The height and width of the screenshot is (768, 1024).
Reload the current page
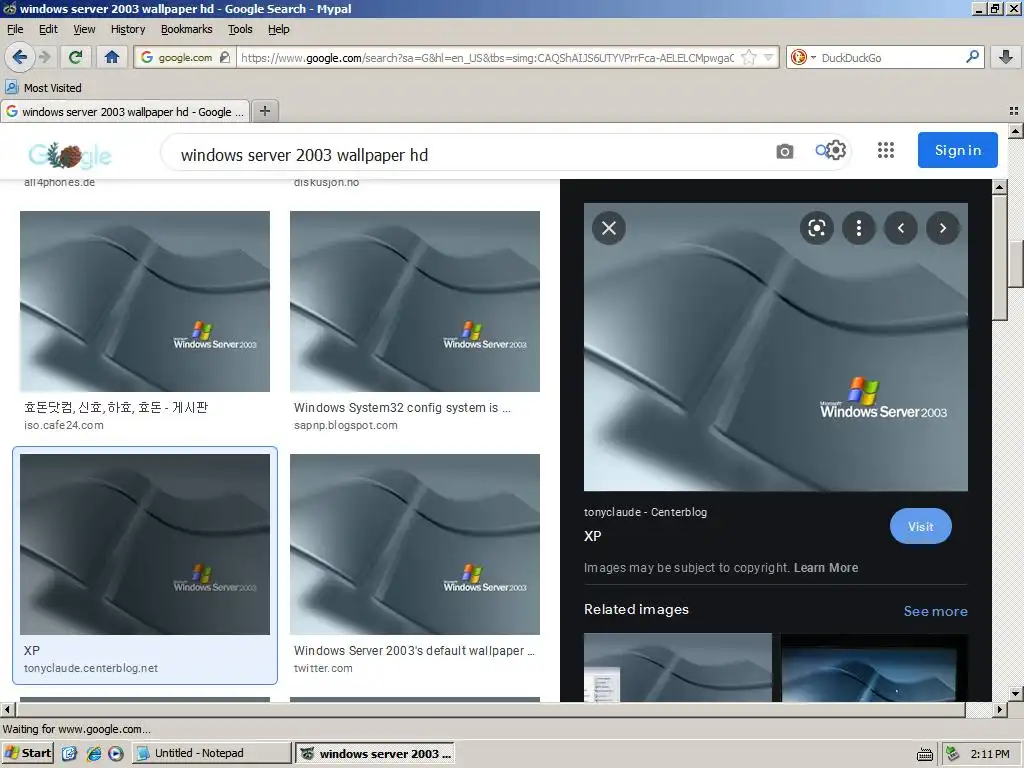click(75, 57)
